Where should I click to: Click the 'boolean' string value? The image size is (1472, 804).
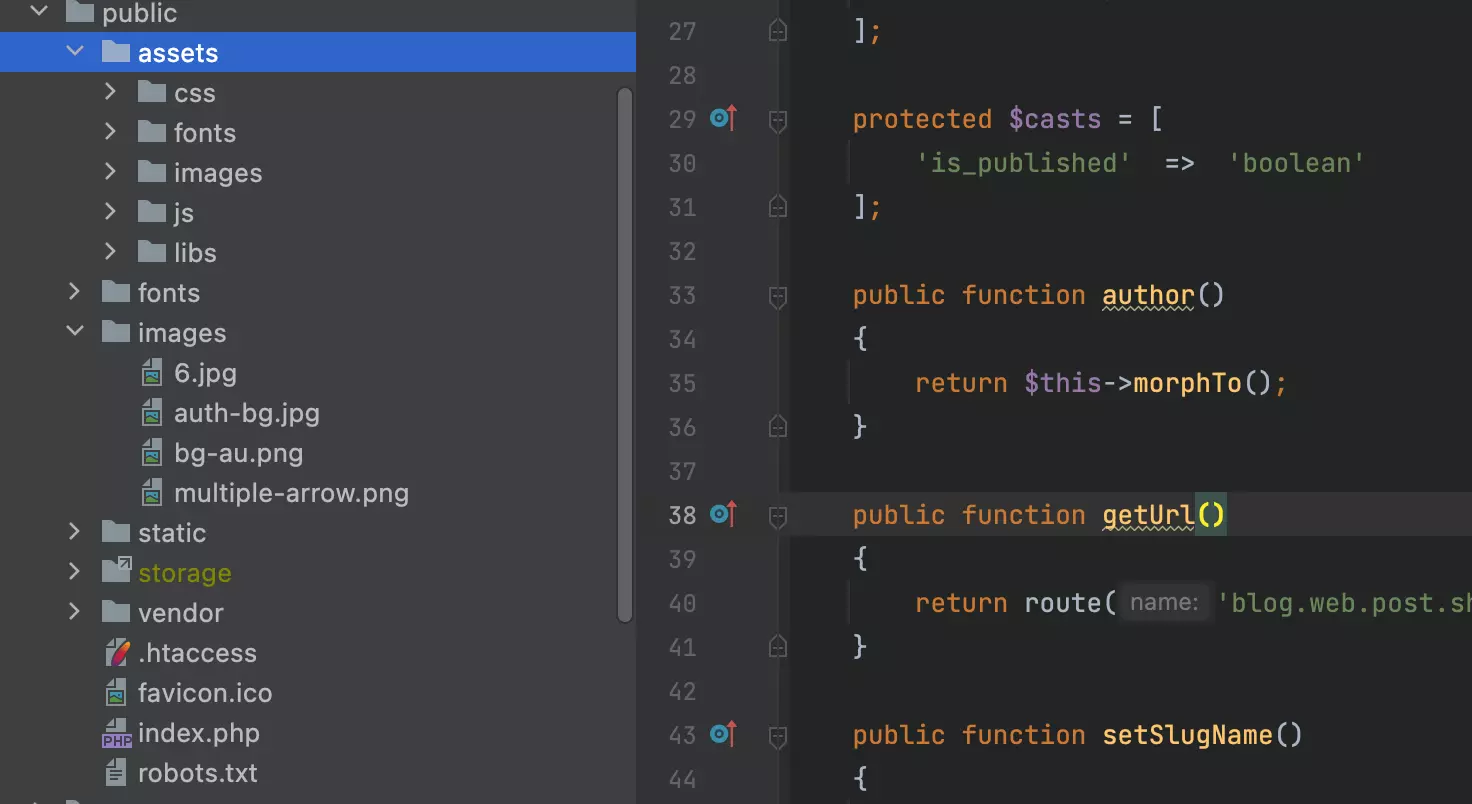(1296, 163)
